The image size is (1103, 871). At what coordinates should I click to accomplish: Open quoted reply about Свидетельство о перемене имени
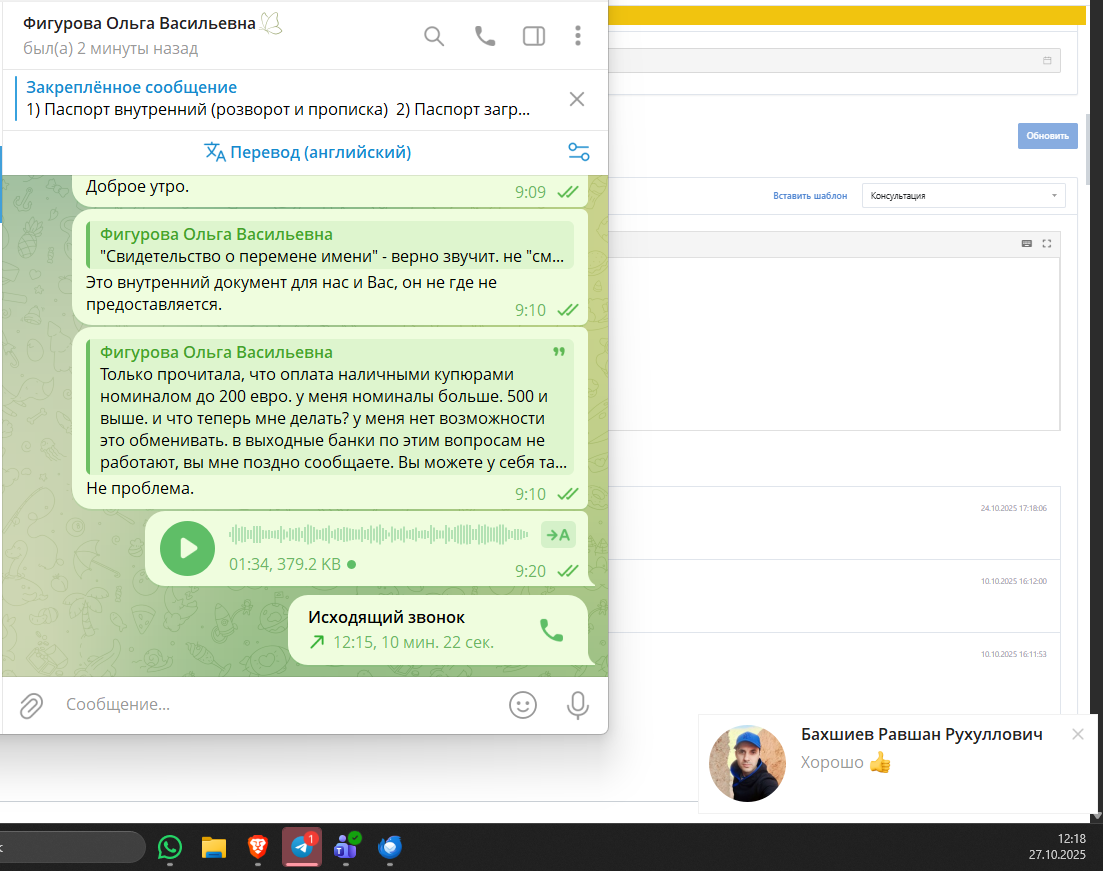(x=330, y=246)
